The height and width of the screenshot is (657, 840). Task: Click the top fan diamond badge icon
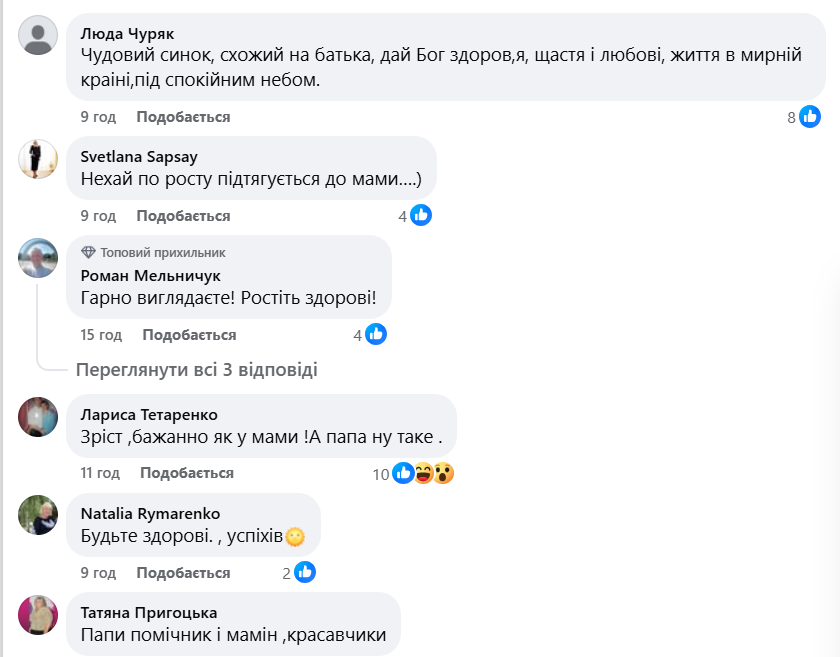click(x=88, y=253)
